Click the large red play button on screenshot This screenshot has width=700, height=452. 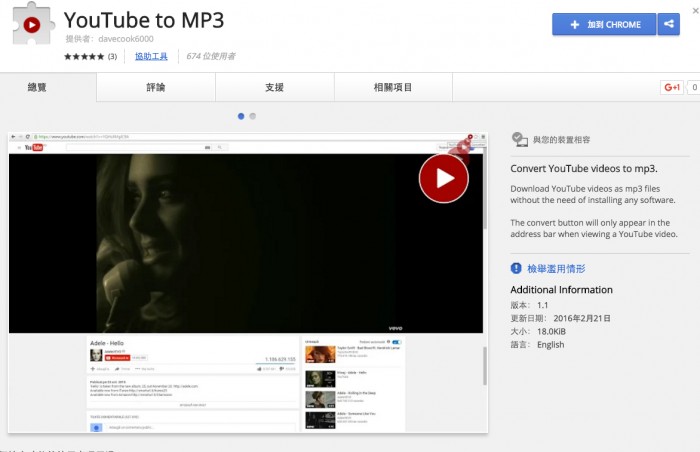(443, 178)
